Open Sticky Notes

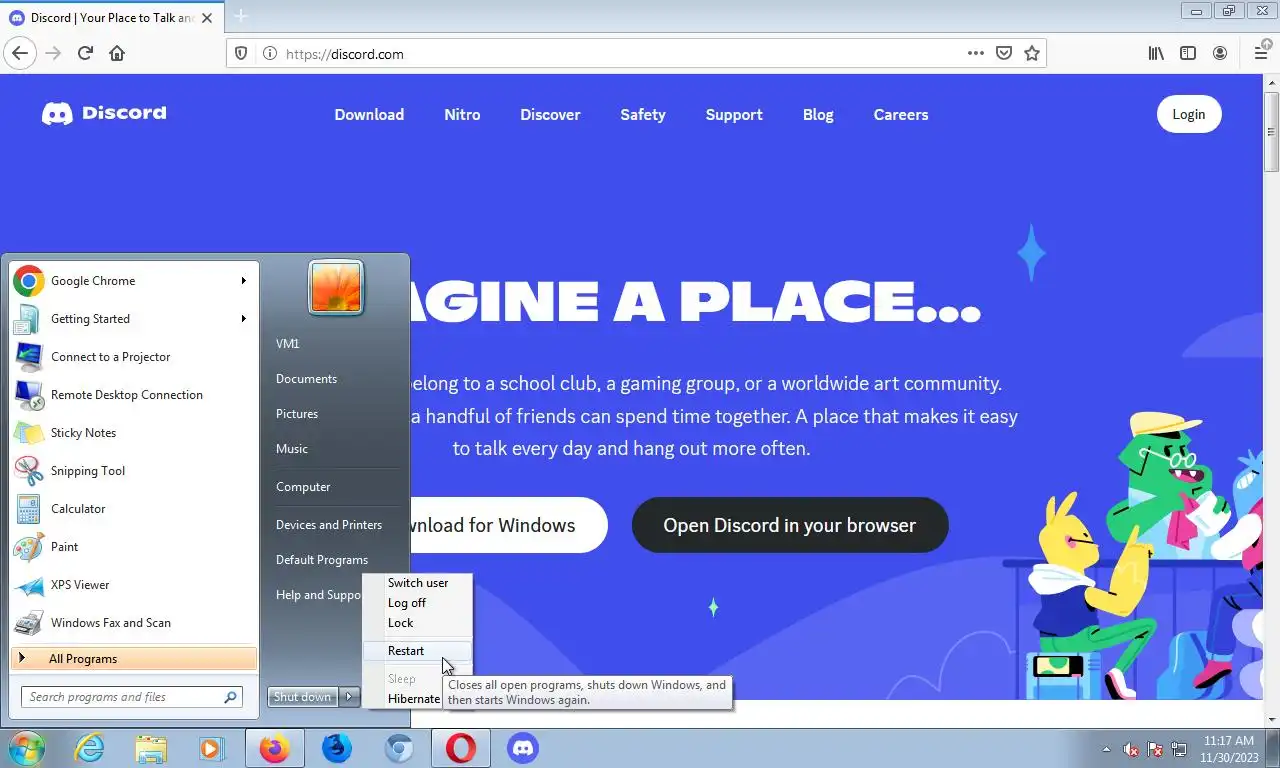(x=133, y=433)
